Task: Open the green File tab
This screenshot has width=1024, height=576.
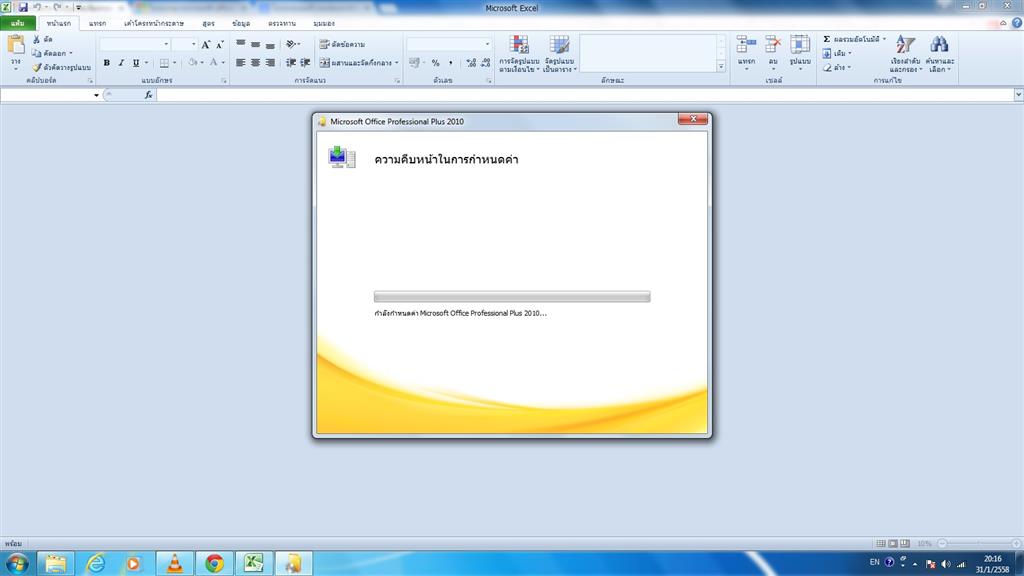Action: click(18, 23)
